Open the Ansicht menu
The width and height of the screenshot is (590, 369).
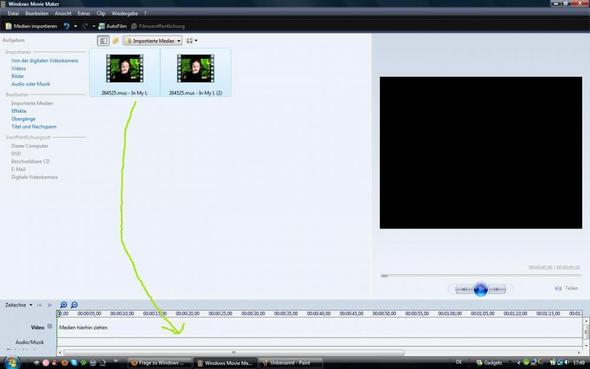(63, 14)
